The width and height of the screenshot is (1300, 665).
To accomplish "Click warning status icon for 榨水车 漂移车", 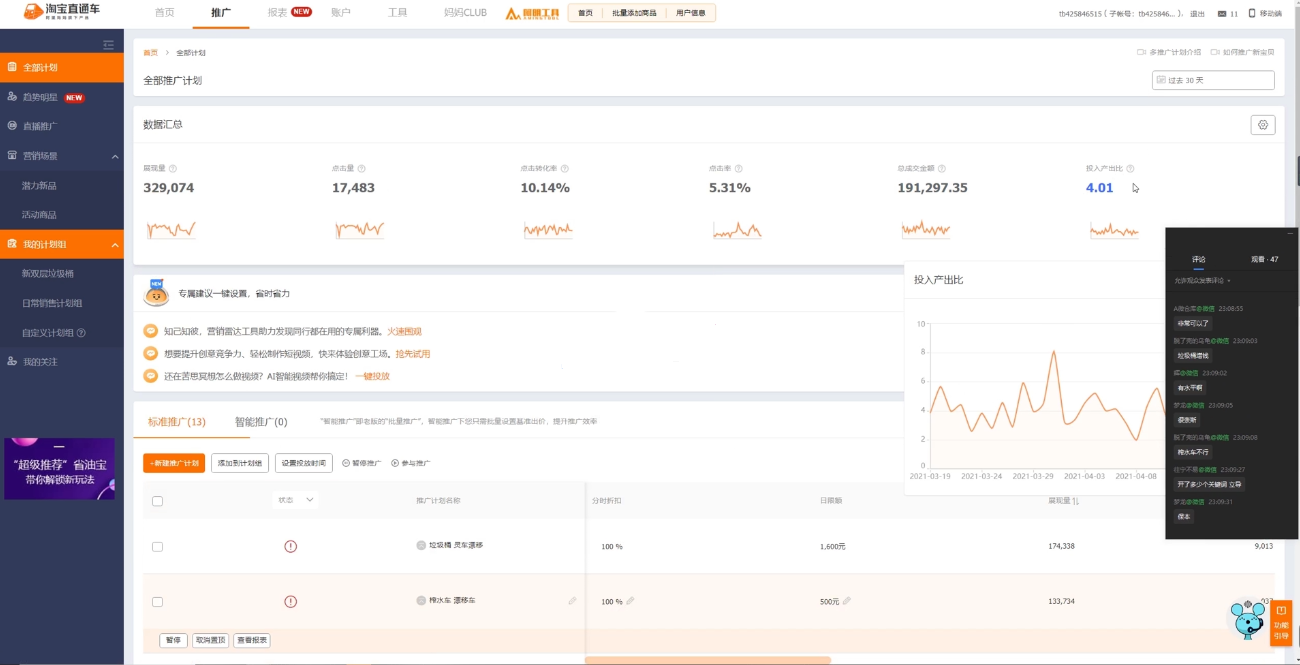I will pos(291,601).
